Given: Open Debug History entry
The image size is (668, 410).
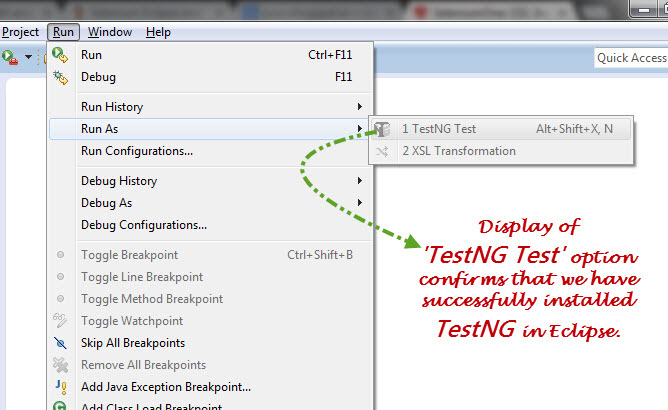Looking at the screenshot, I should (211, 181).
